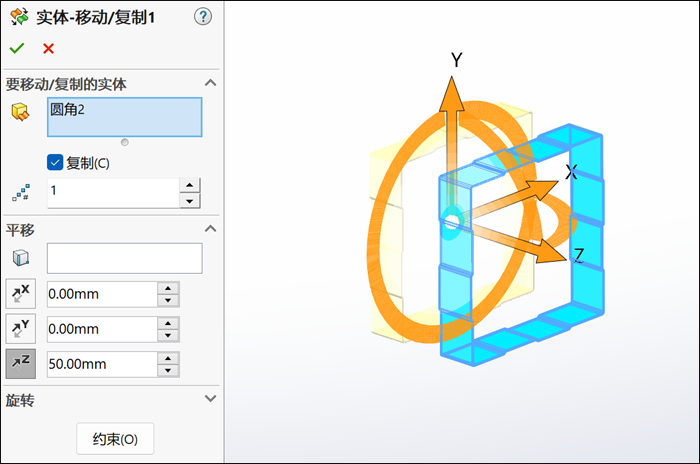
Task: Click the translation reference icon
Action: pos(21,258)
